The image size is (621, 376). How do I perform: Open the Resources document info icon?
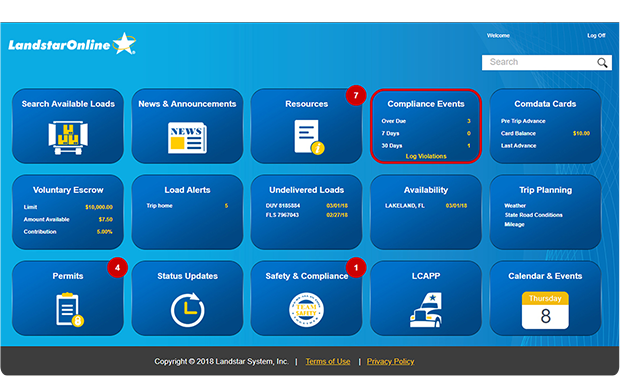click(x=309, y=137)
